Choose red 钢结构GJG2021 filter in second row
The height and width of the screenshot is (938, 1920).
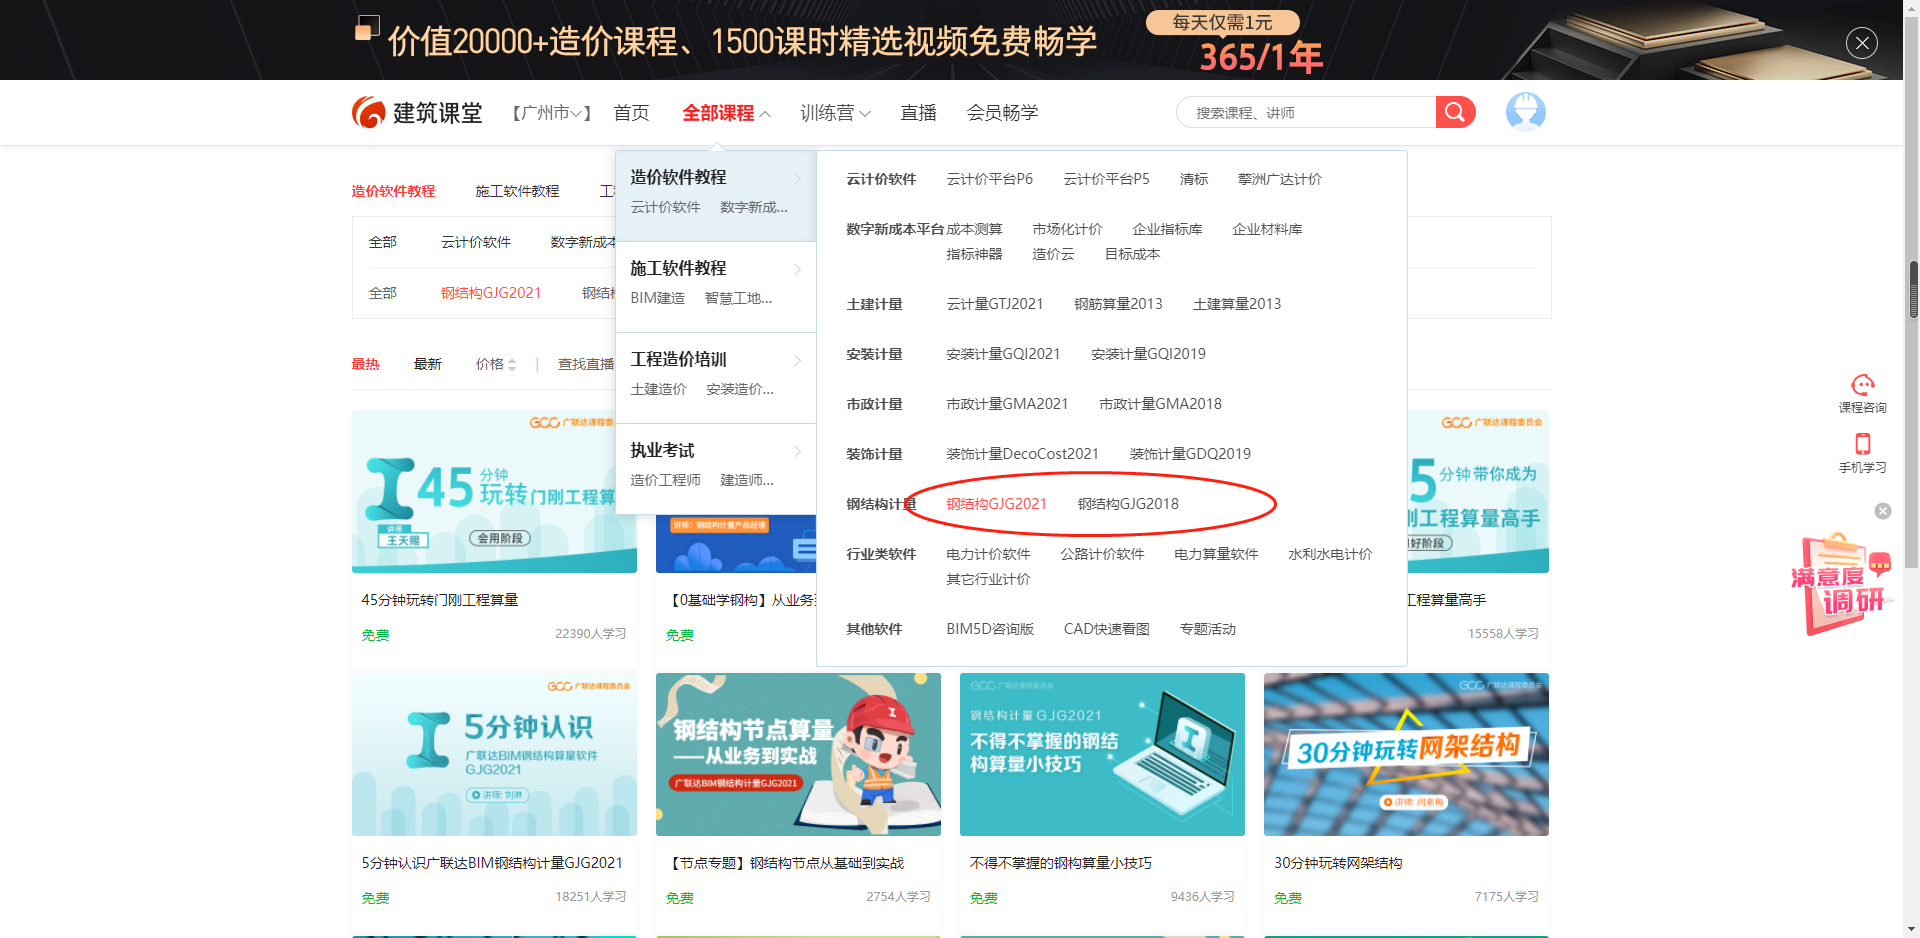(491, 293)
